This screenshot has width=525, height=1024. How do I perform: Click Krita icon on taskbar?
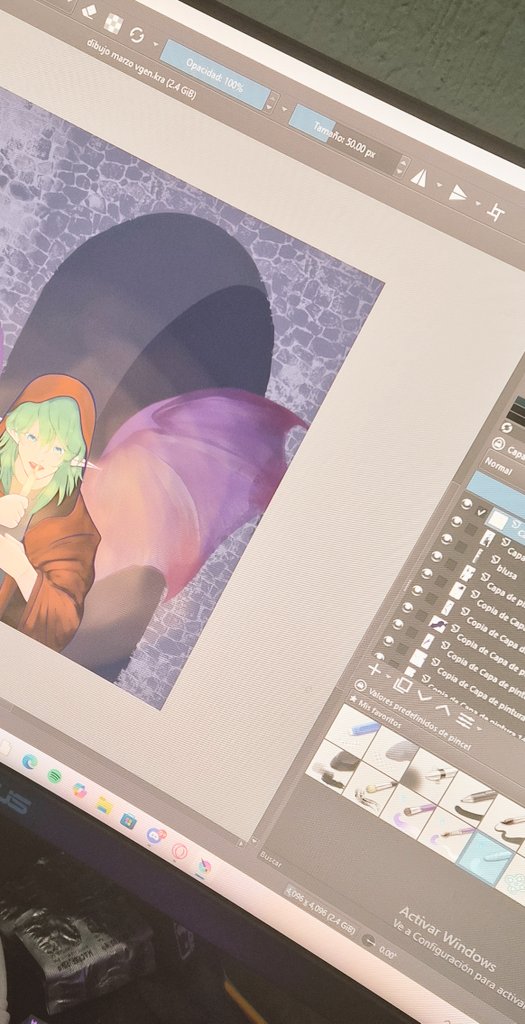click(204, 867)
